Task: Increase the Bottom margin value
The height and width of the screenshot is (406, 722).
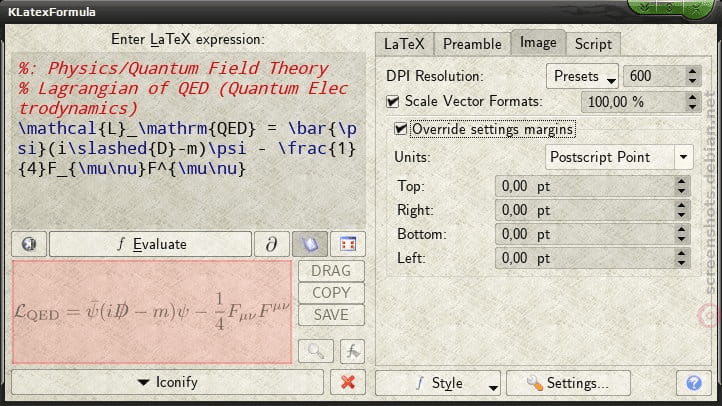Action: [x=681, y=229]
